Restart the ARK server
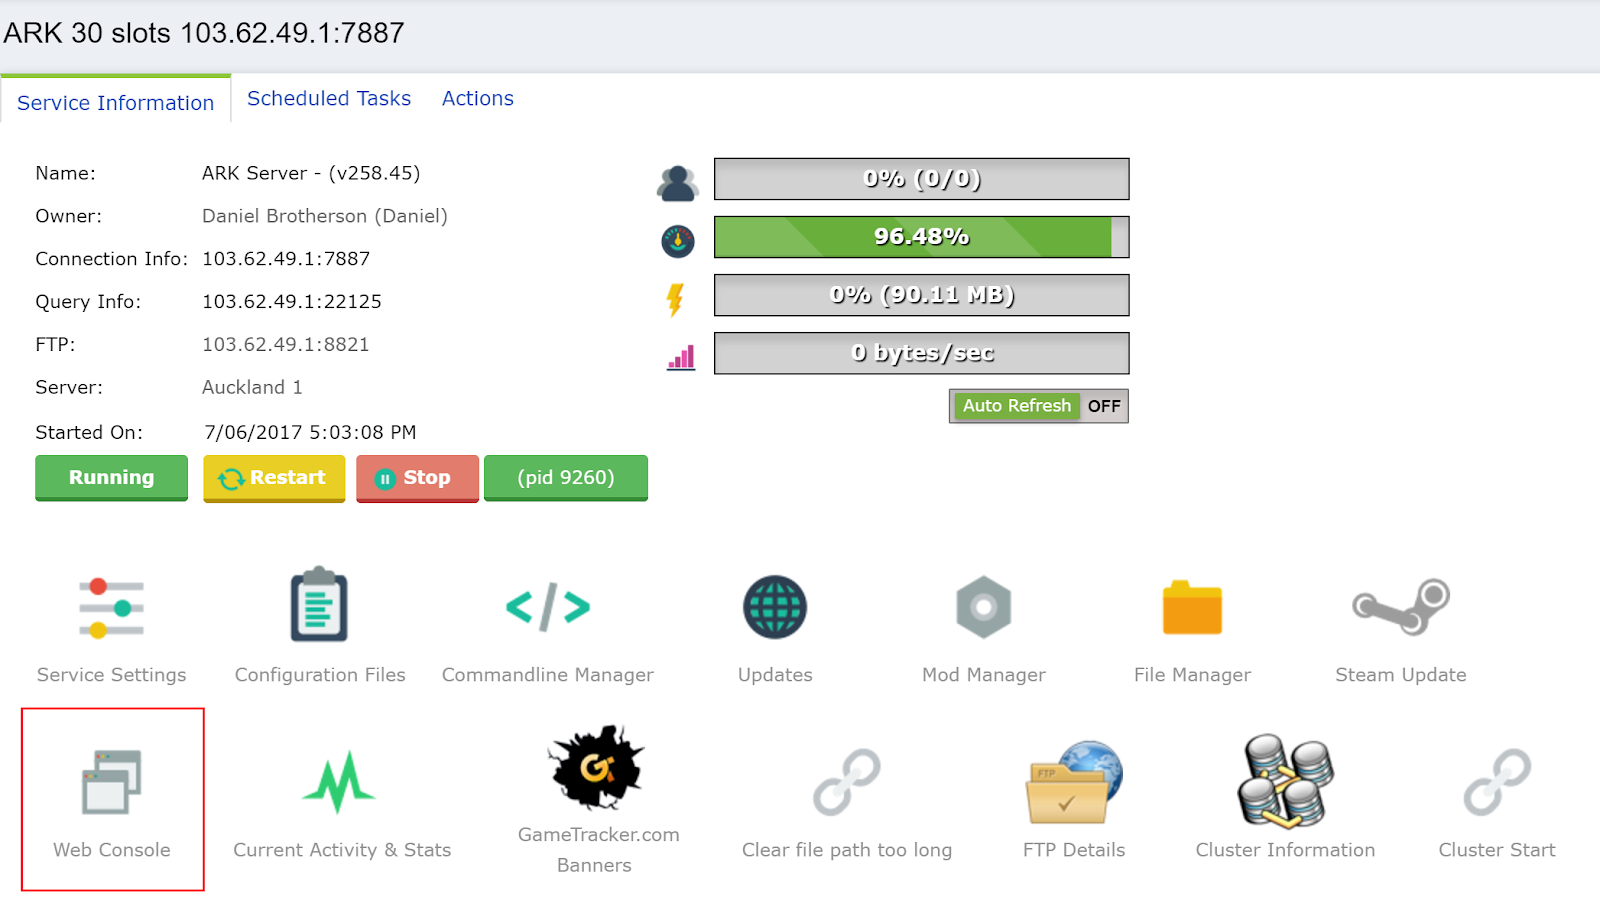 click(274, 478)
